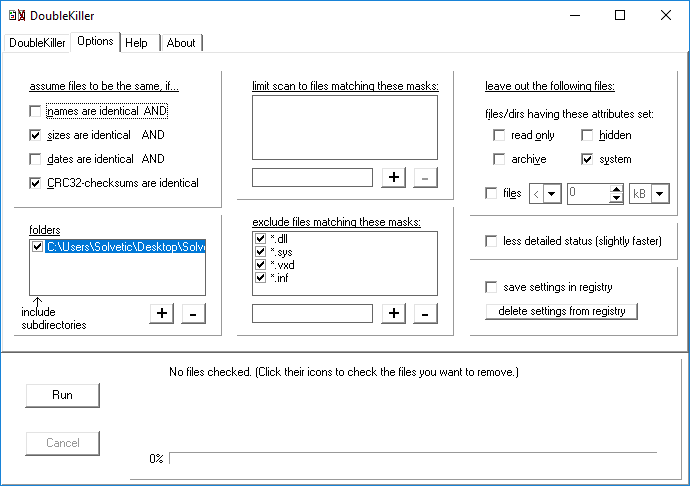Click the limit-scan mask input field

click(x=312, y=177)
